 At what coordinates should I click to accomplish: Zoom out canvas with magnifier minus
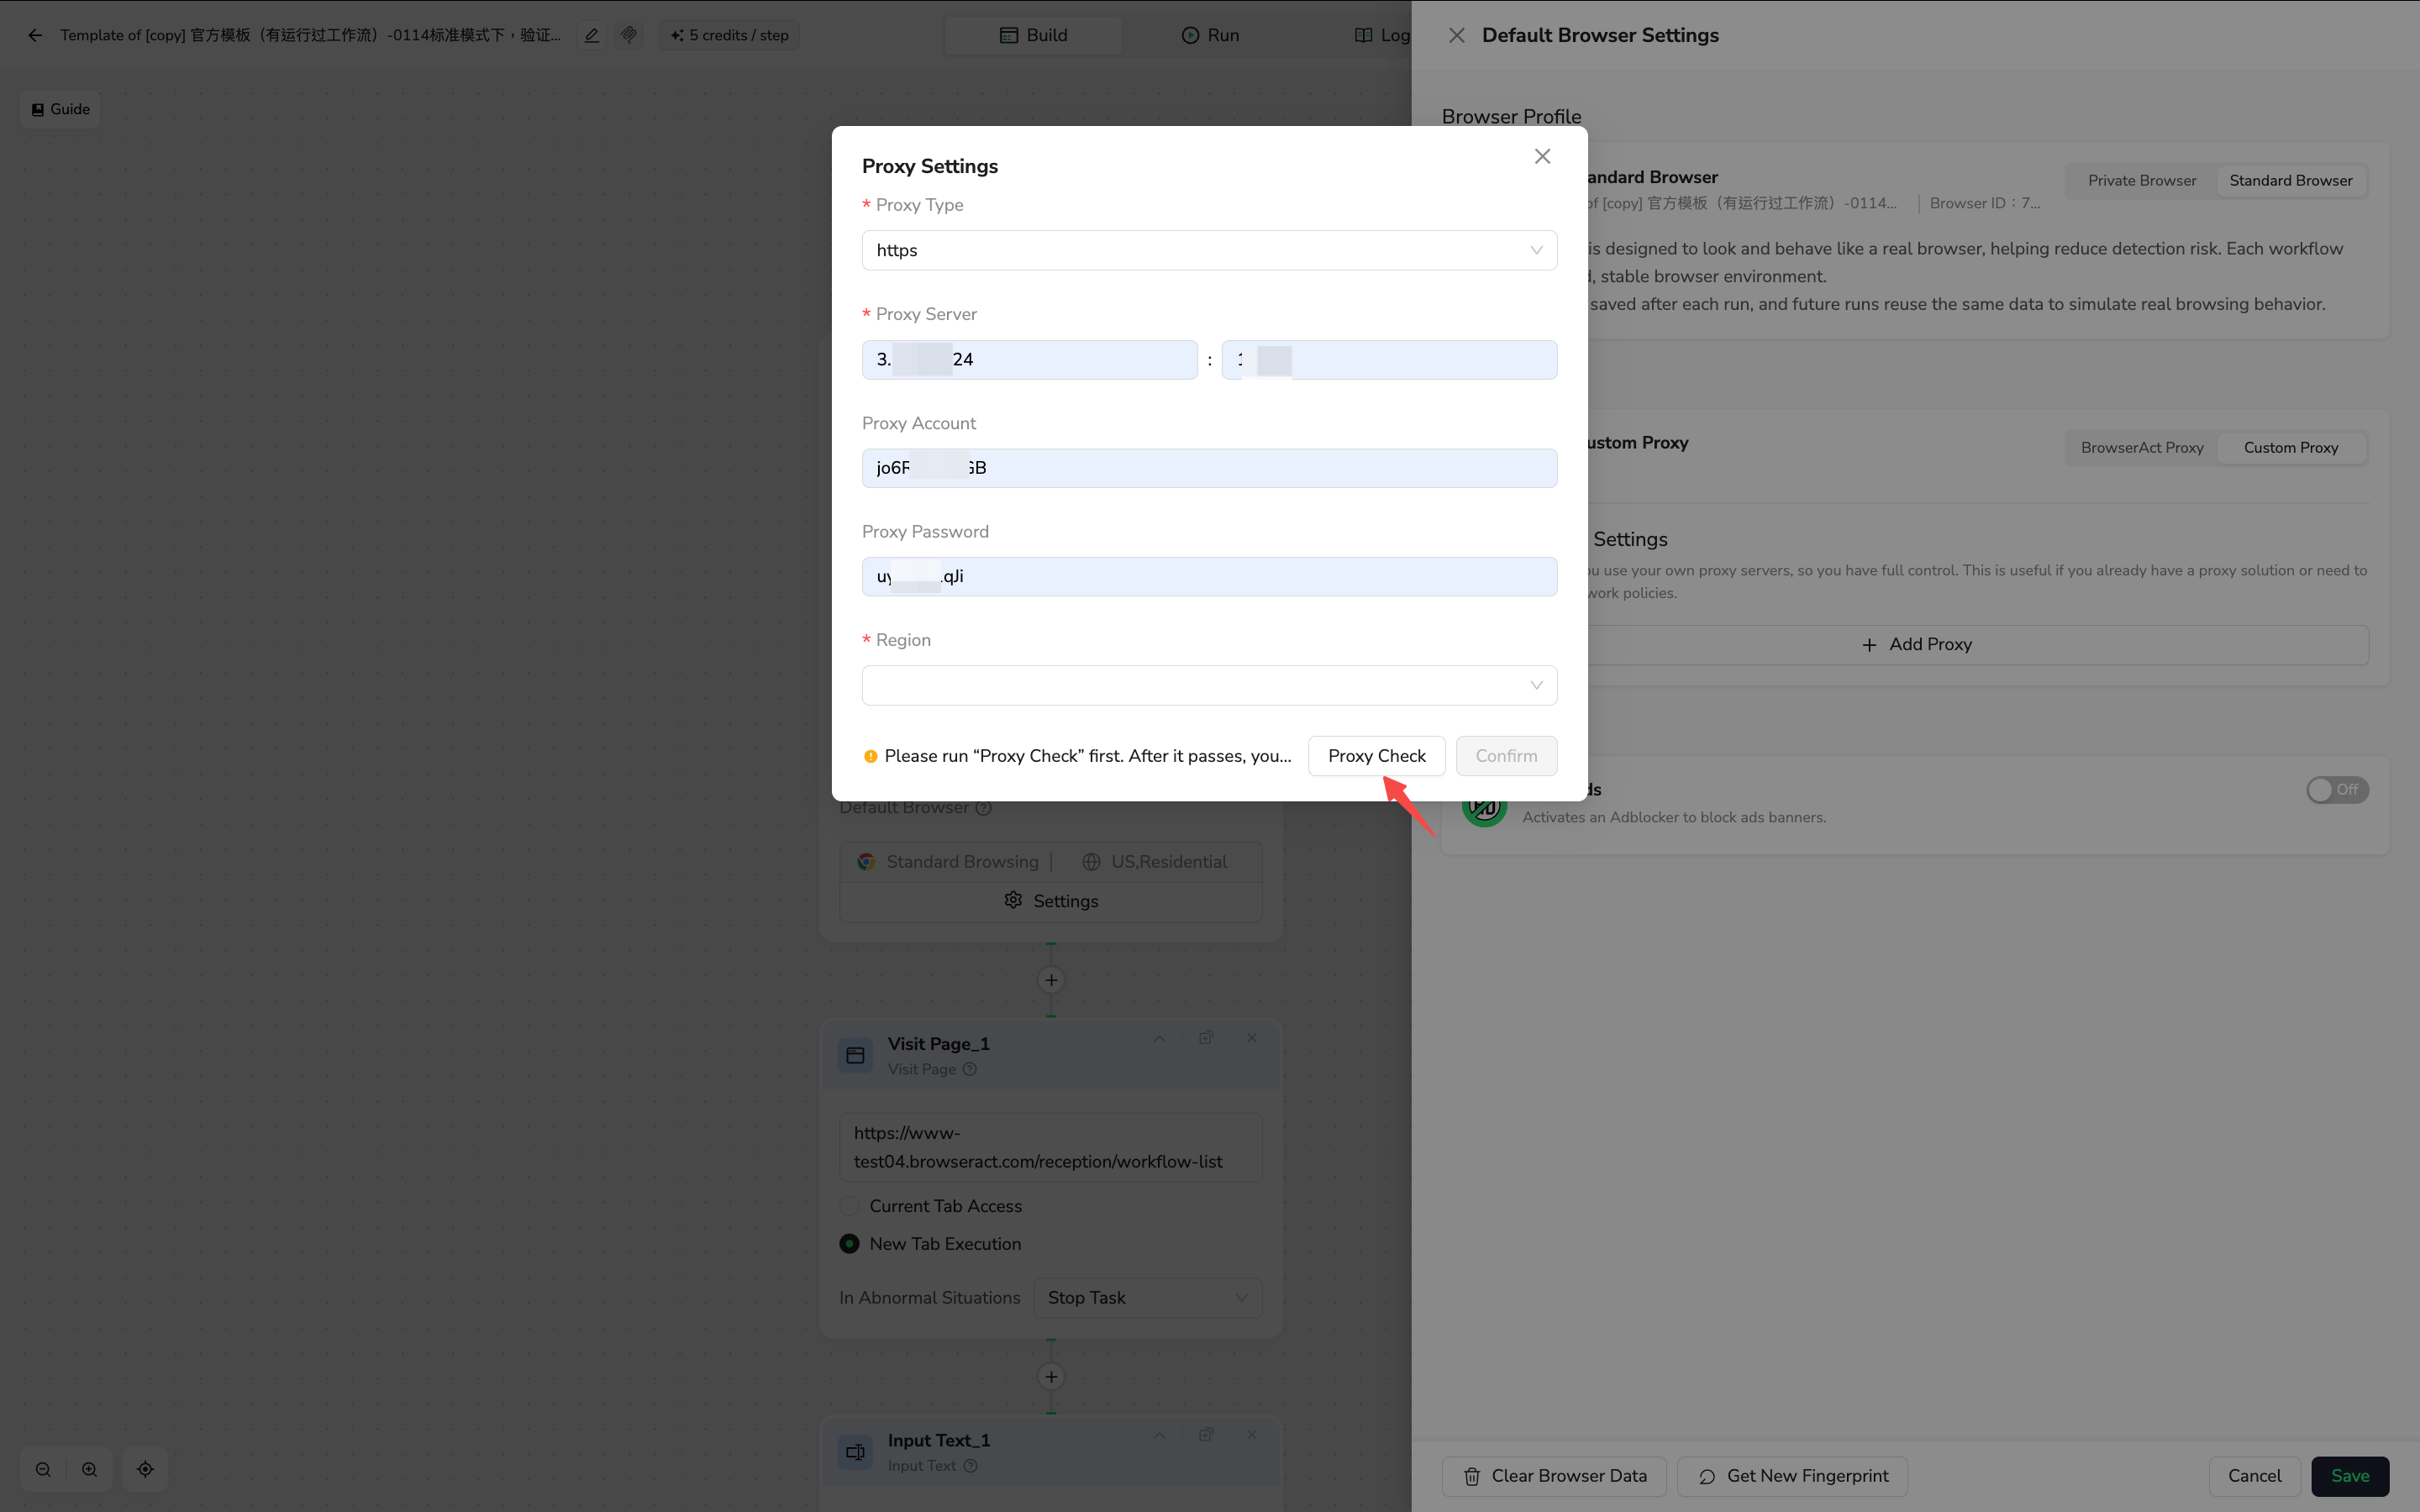pyautogui.click(x=43, y=1469)
